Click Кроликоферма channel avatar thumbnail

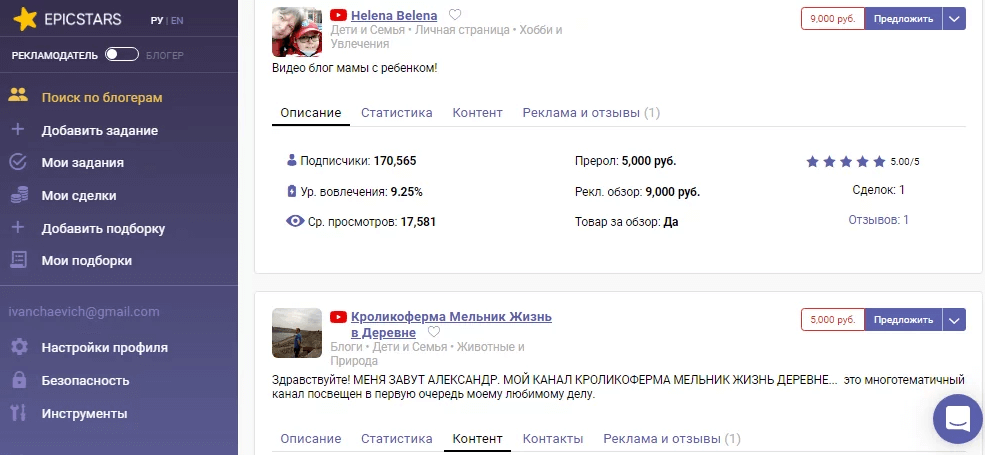pos(296,333)
